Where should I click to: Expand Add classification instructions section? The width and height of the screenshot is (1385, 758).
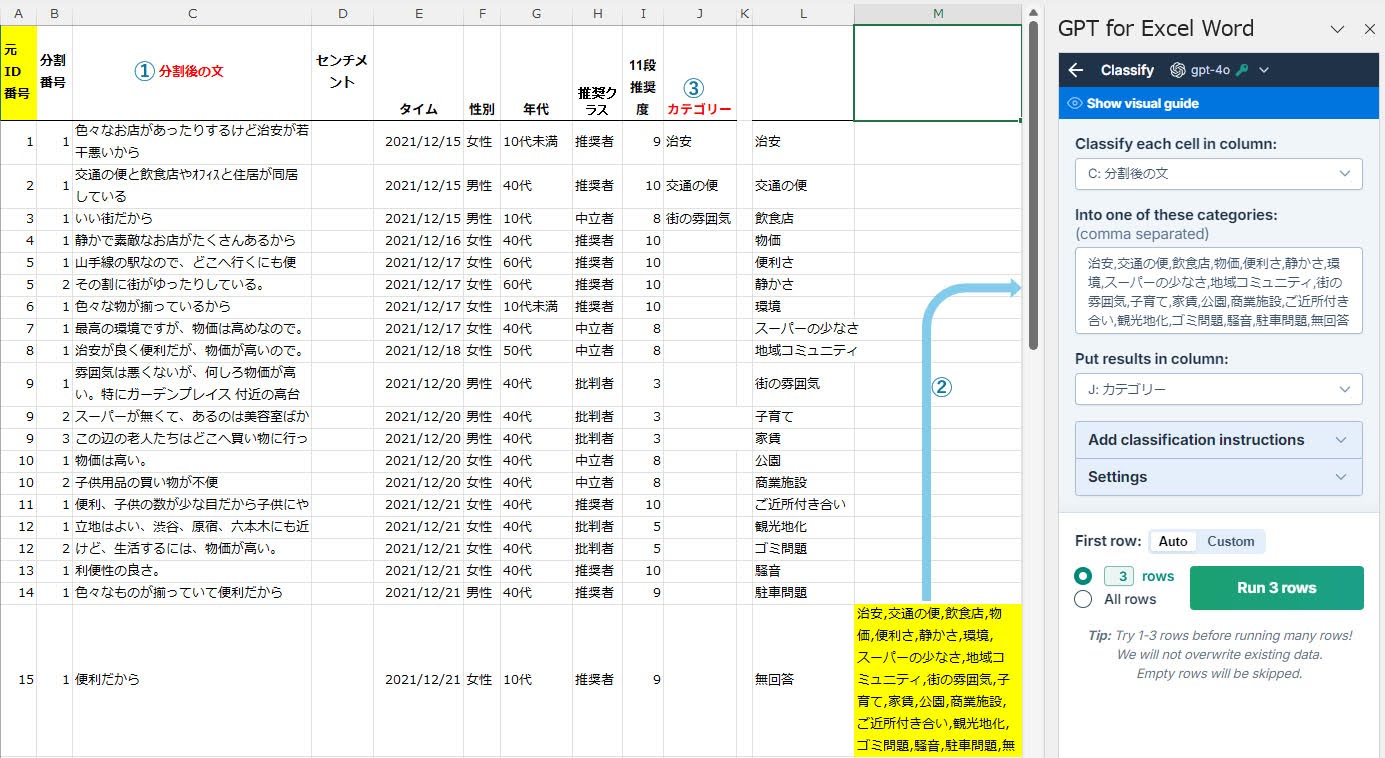[1218, 440]
